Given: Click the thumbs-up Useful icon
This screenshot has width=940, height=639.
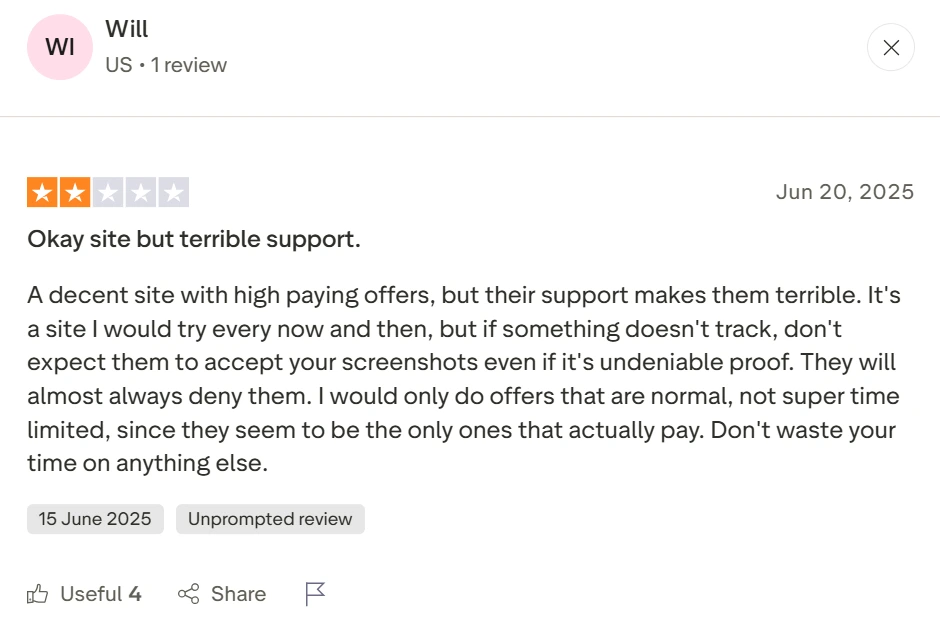Looking at the screenshot, I should [38, 594].
